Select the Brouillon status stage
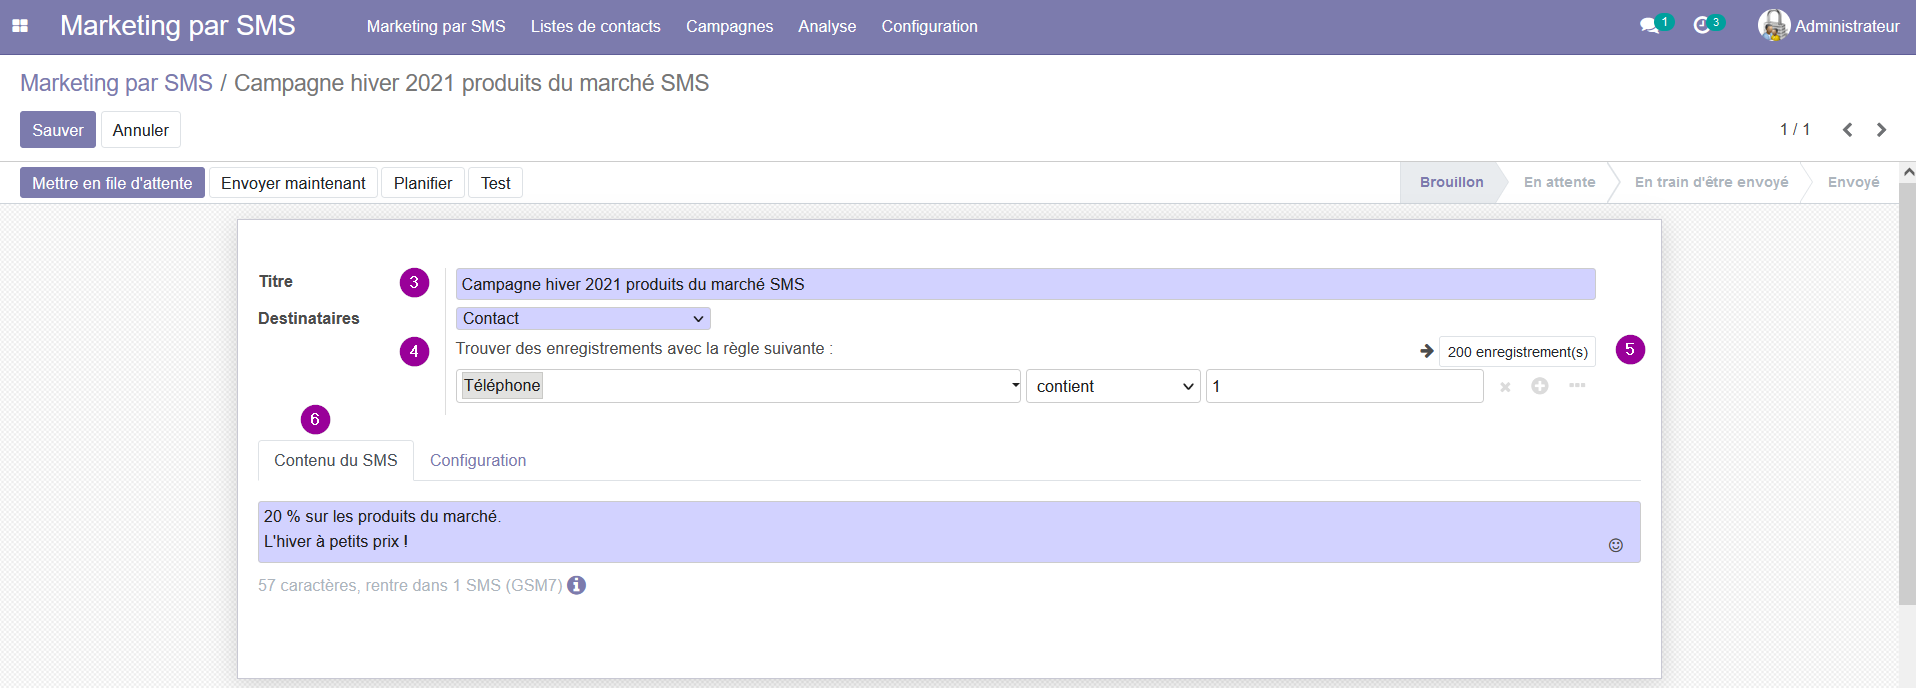 [1451, 182]
